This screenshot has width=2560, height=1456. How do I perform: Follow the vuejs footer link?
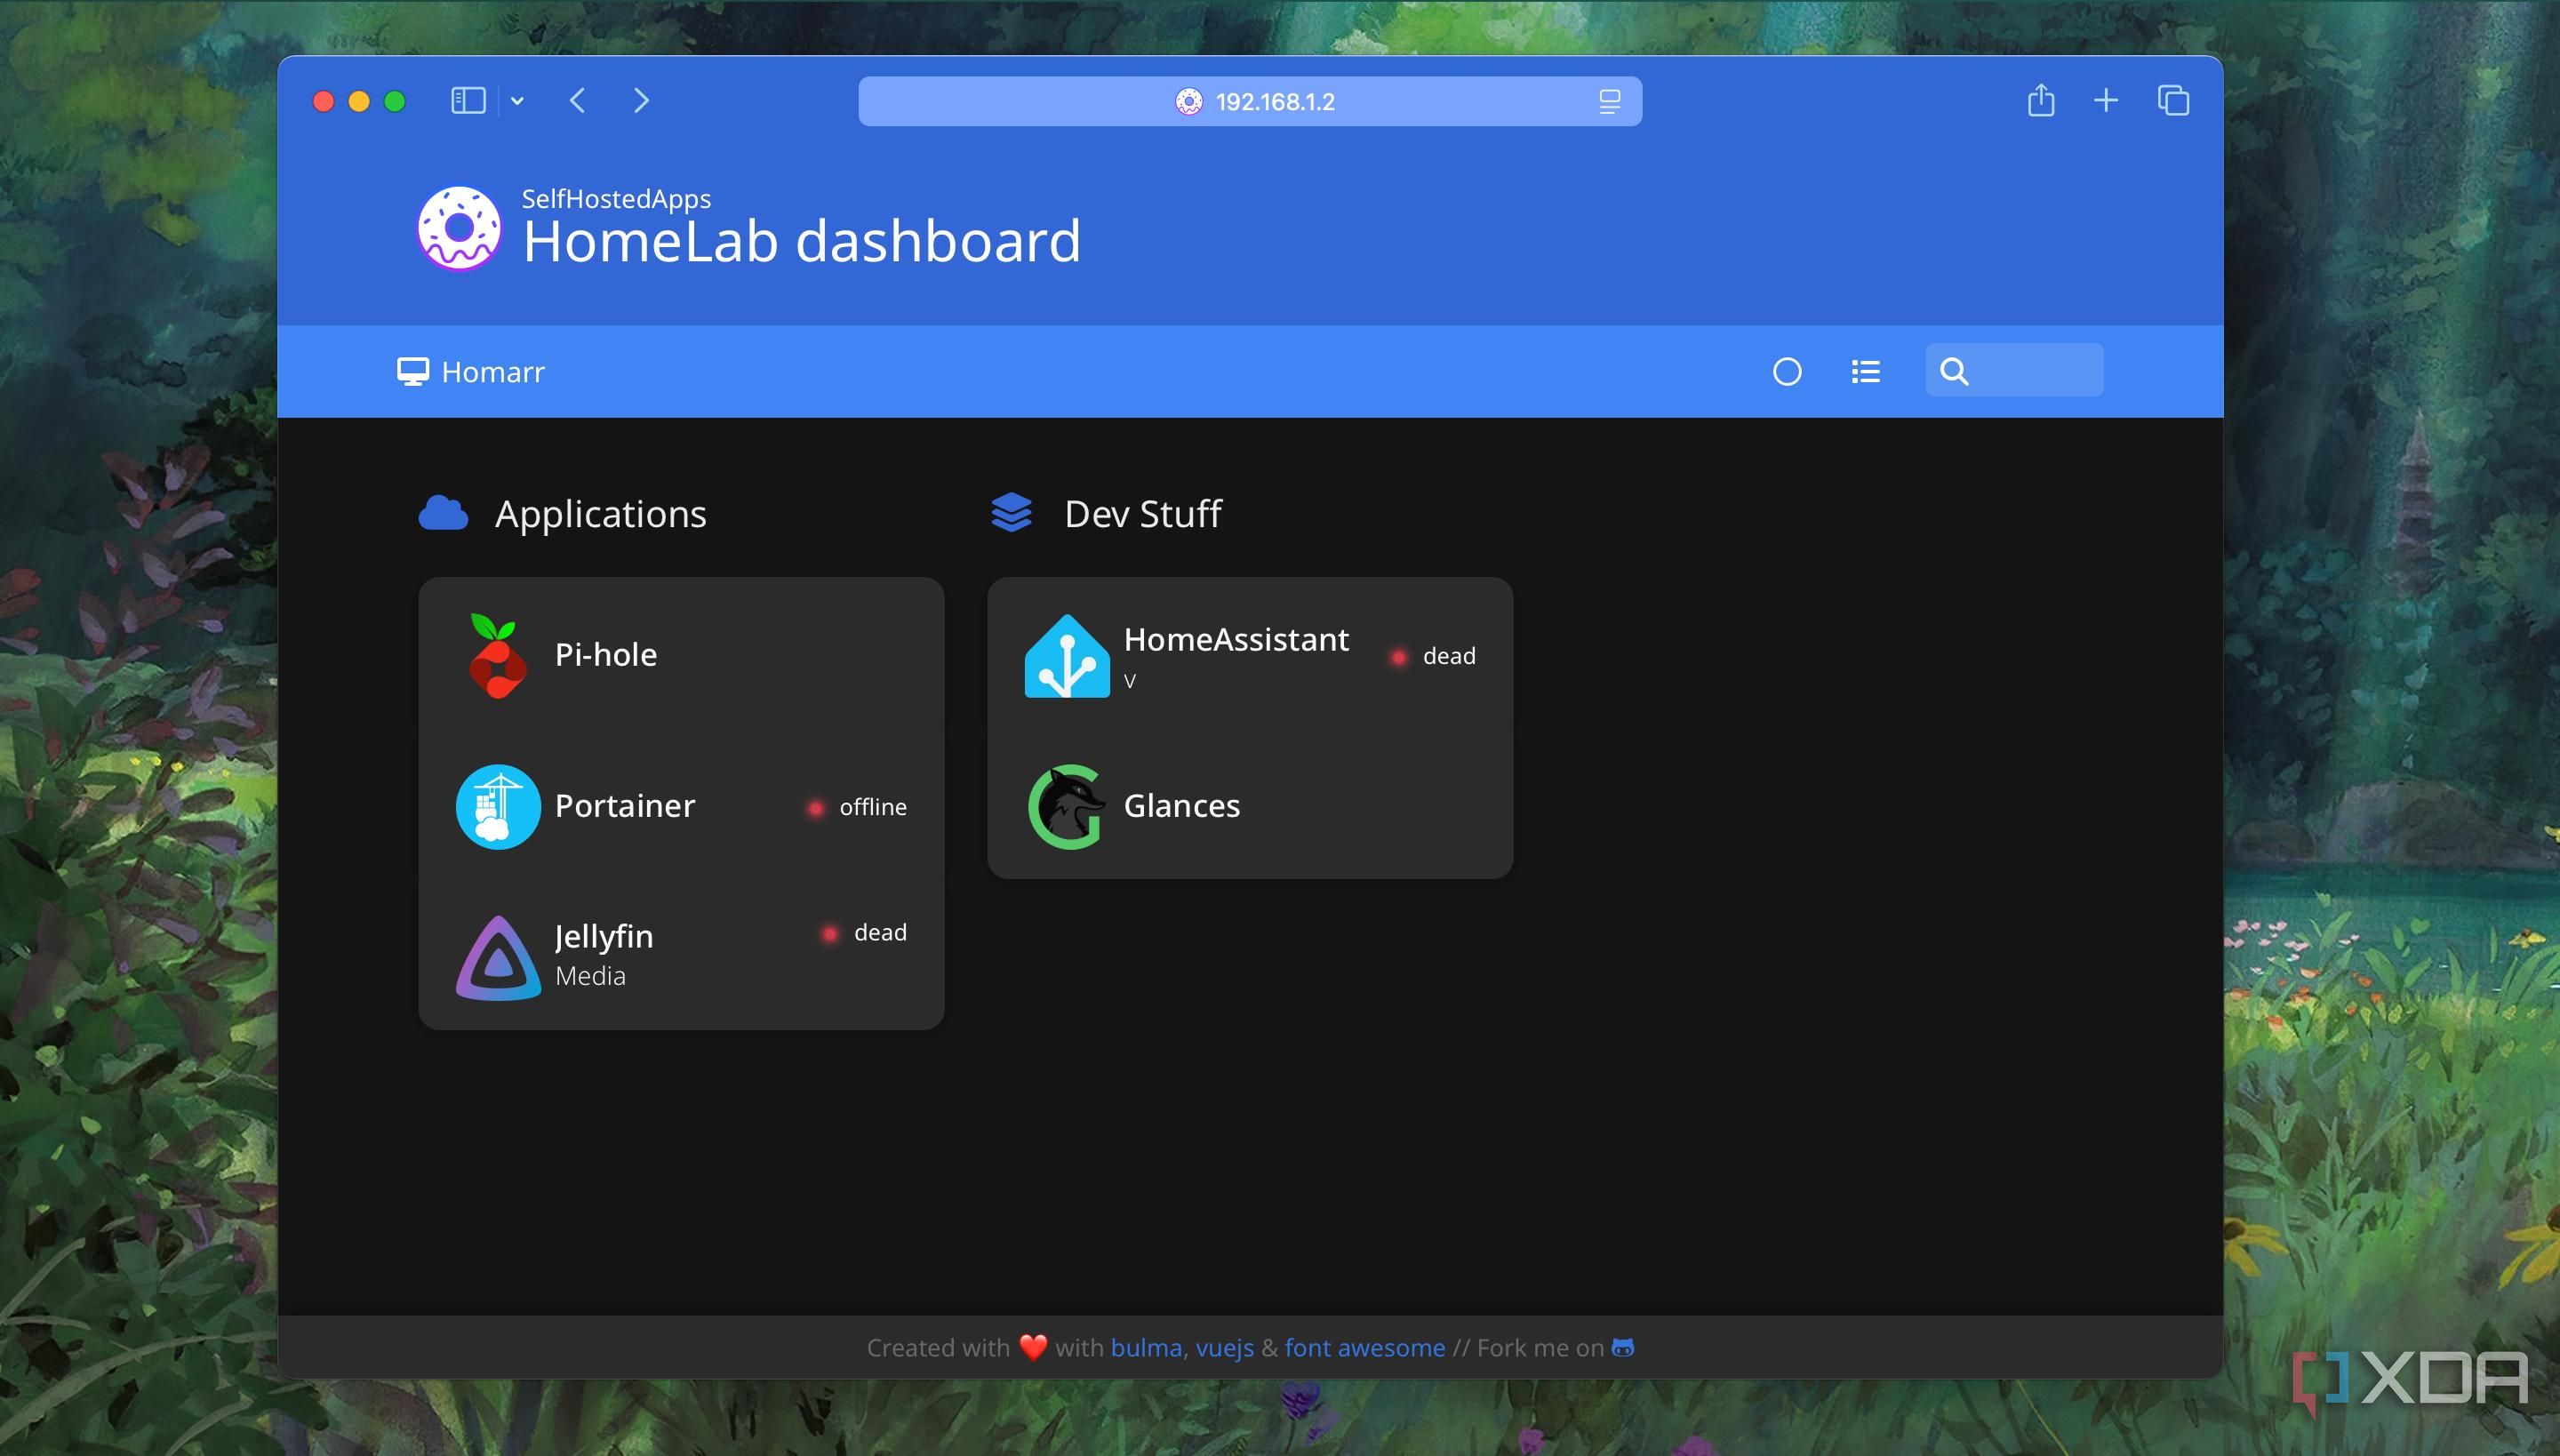1224,1348
